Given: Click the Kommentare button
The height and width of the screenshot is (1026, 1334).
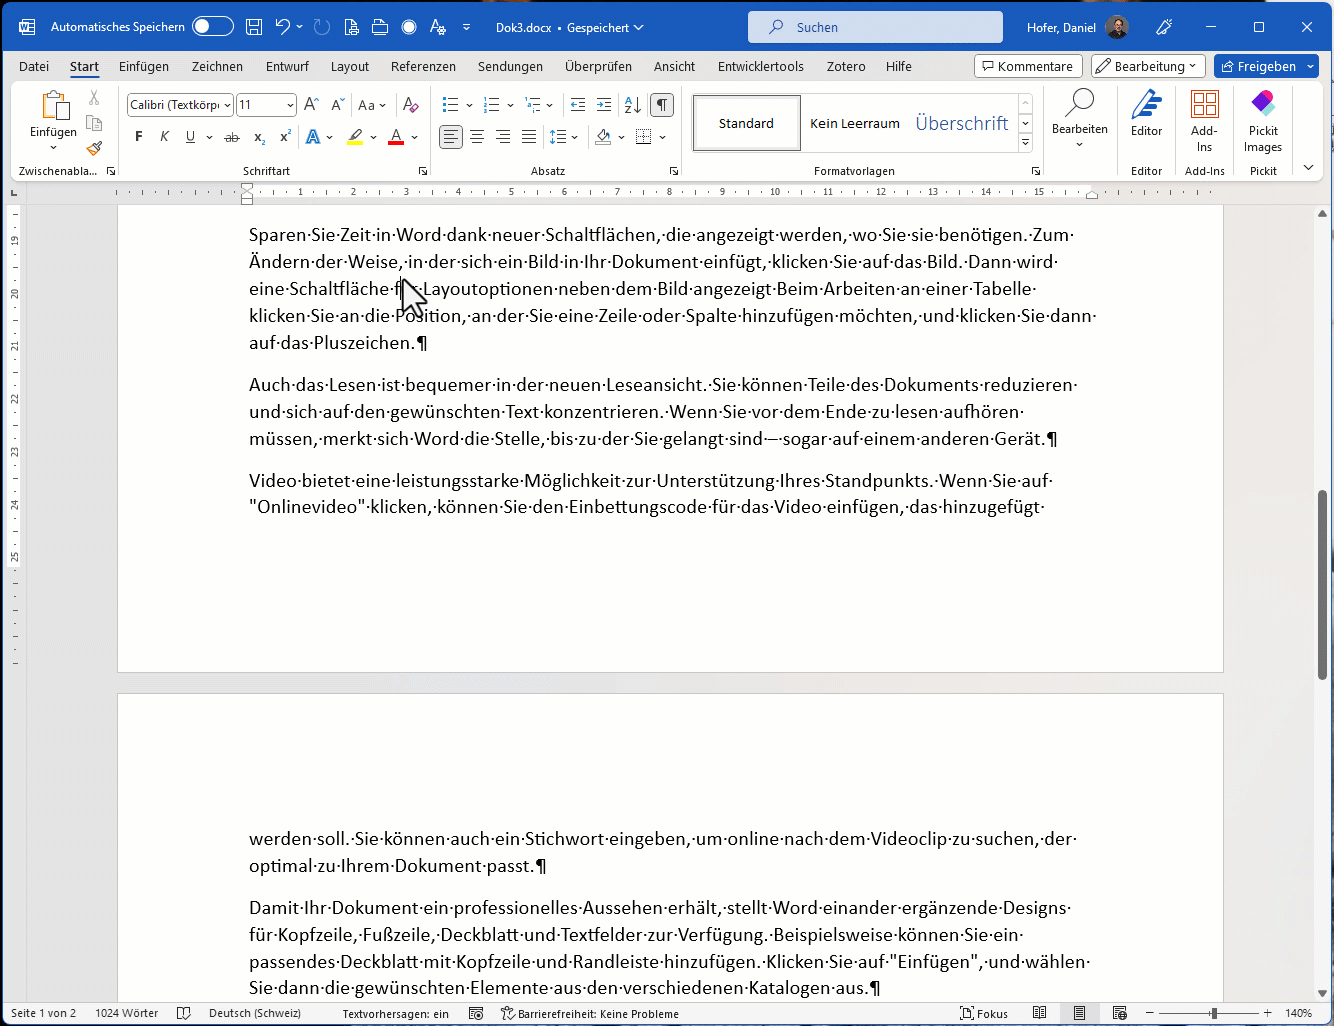Looking at the screenshot, I should tap(1027, 66).
